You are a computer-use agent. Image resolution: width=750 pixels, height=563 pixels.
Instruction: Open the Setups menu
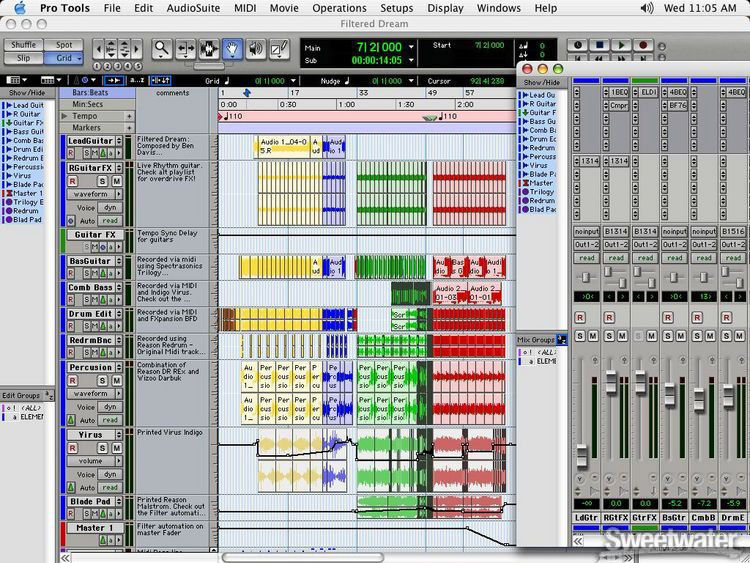point(397,8)
